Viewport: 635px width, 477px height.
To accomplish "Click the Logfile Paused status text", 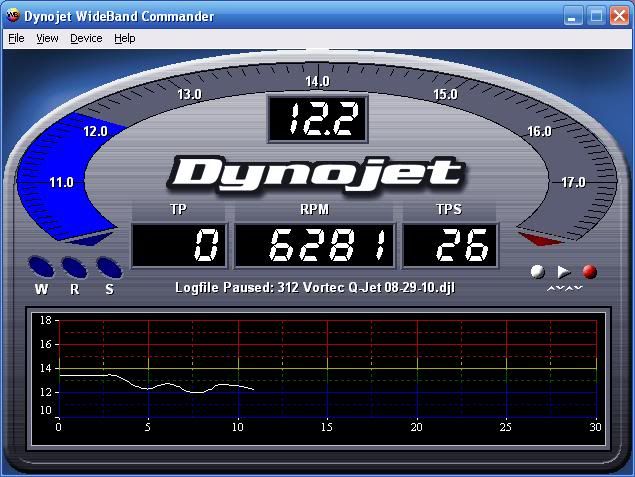I will (315, 287).
